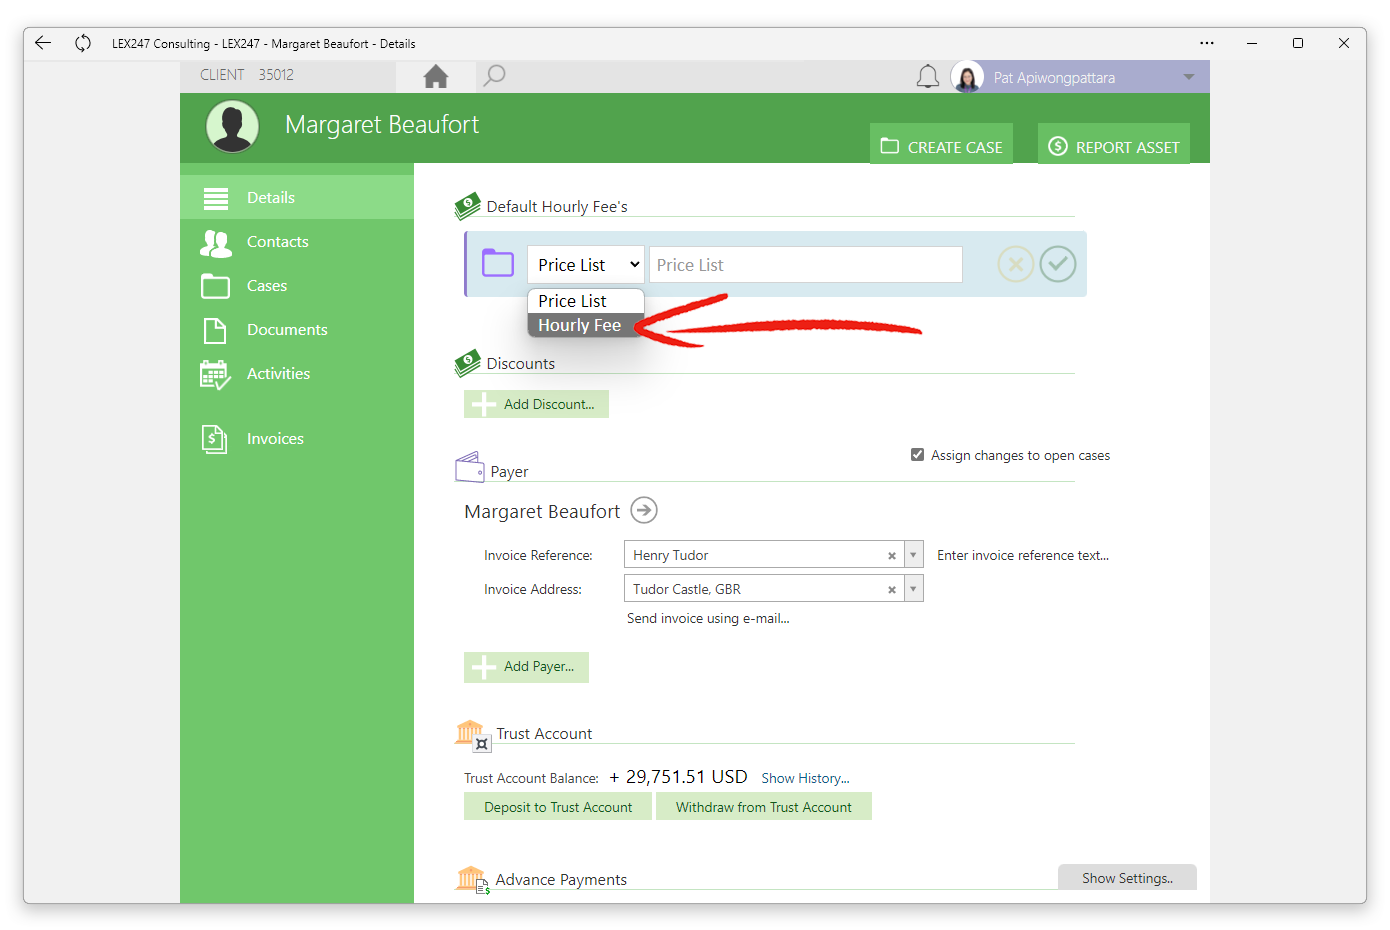Click Show Settings.. button

pos(1127,878)
